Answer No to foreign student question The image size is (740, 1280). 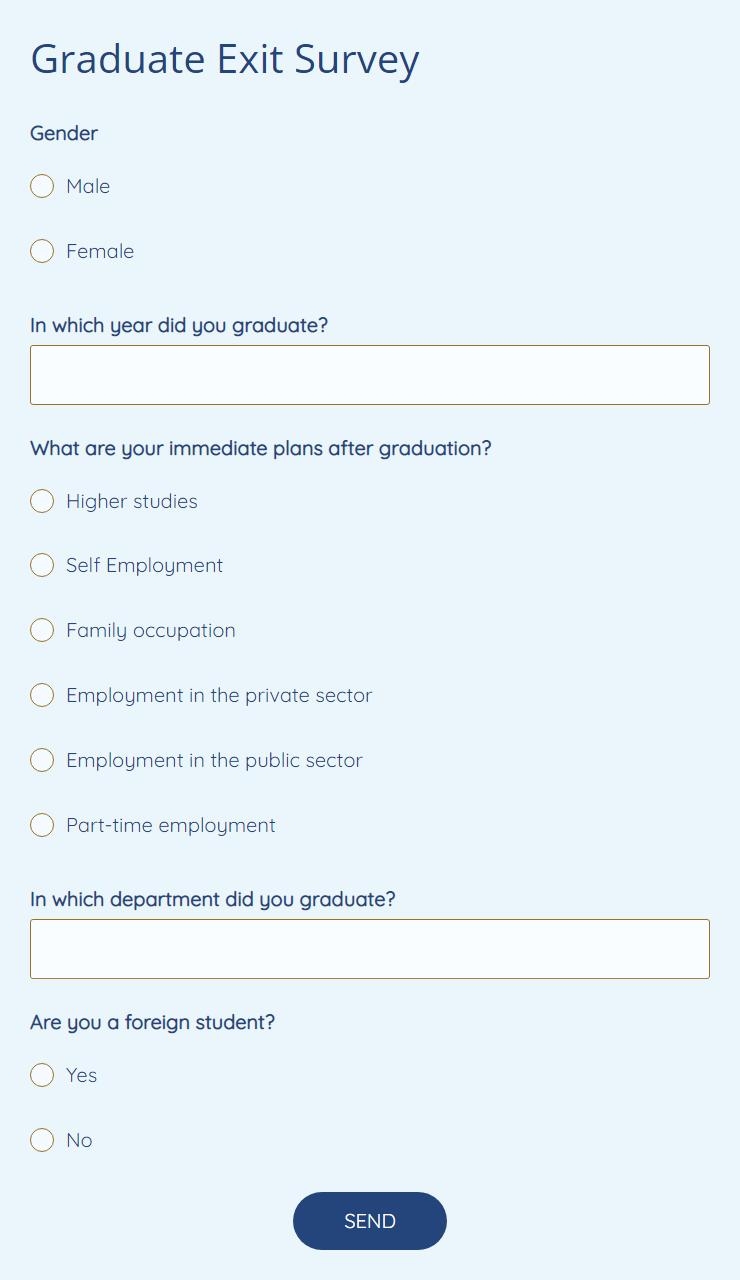point(42,1140)
